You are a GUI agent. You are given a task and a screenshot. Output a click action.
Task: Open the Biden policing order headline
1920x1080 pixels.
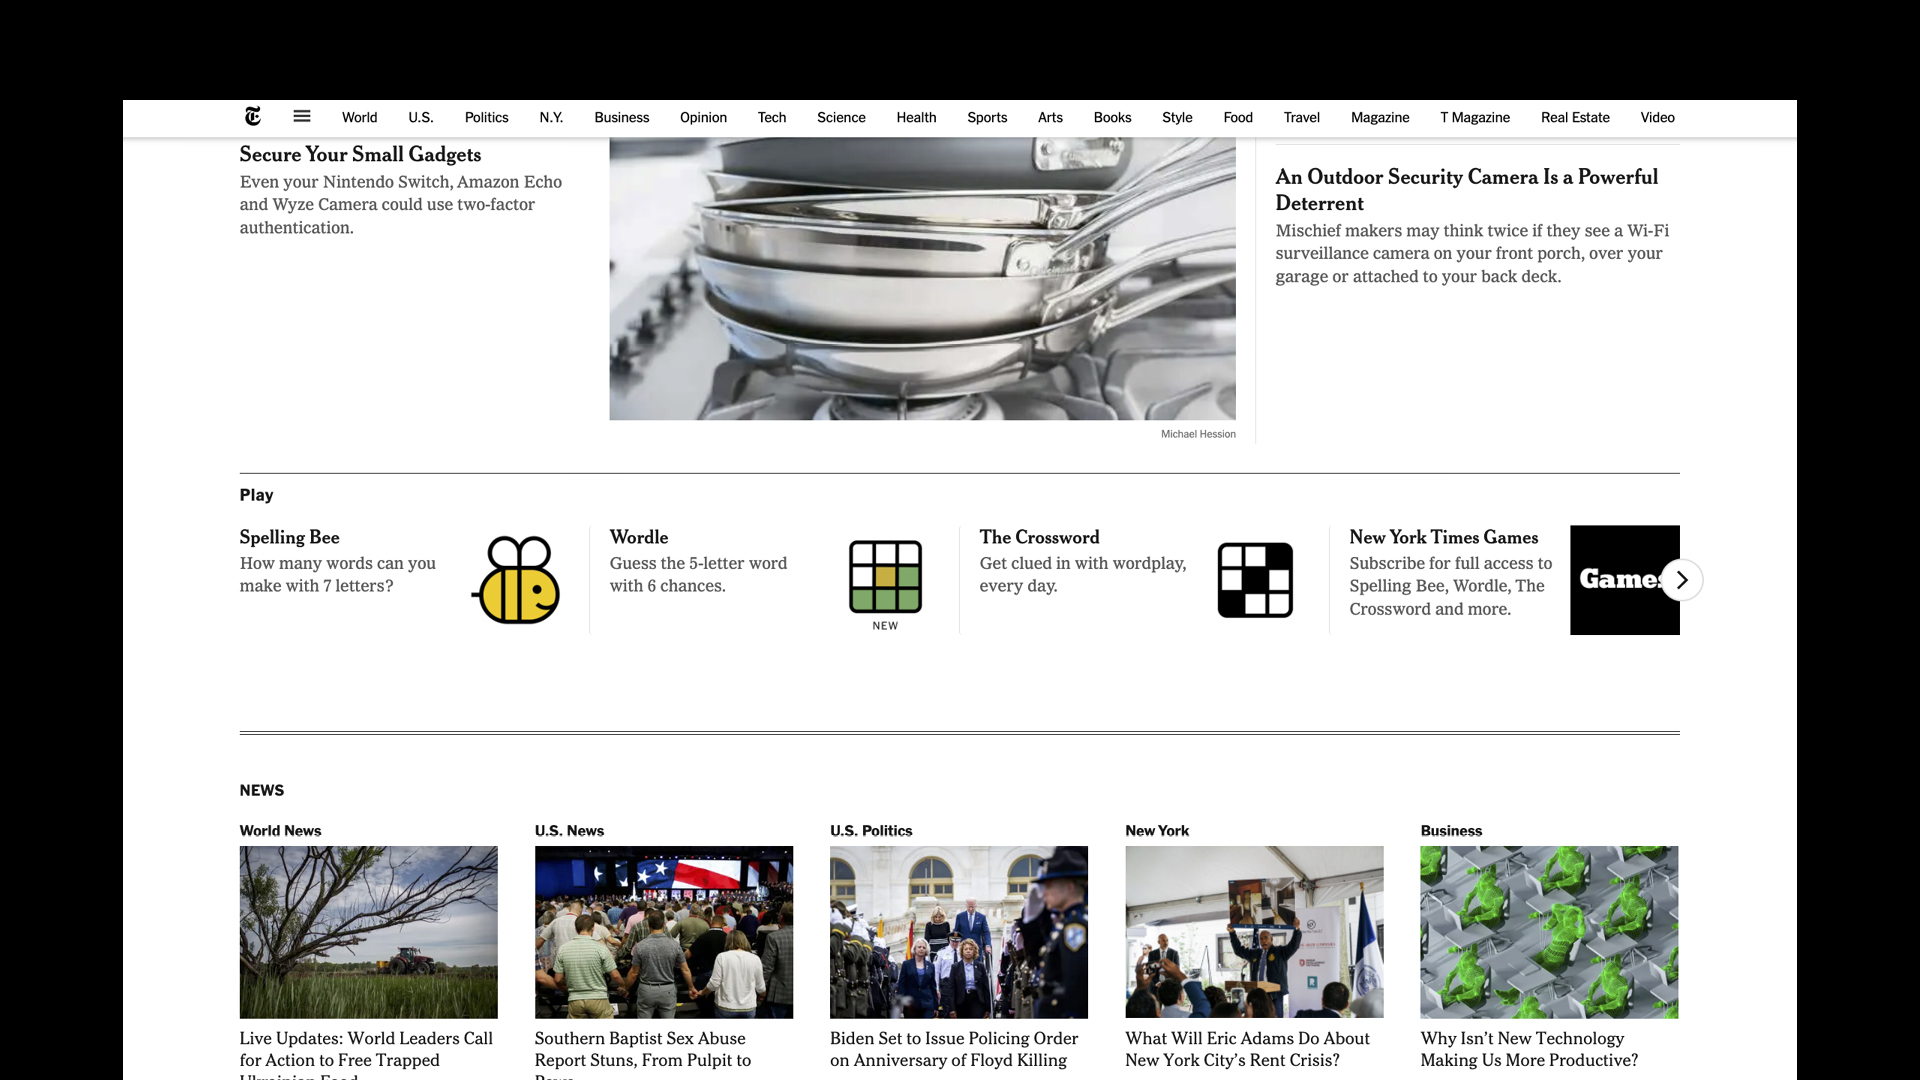coord(953,1049)
